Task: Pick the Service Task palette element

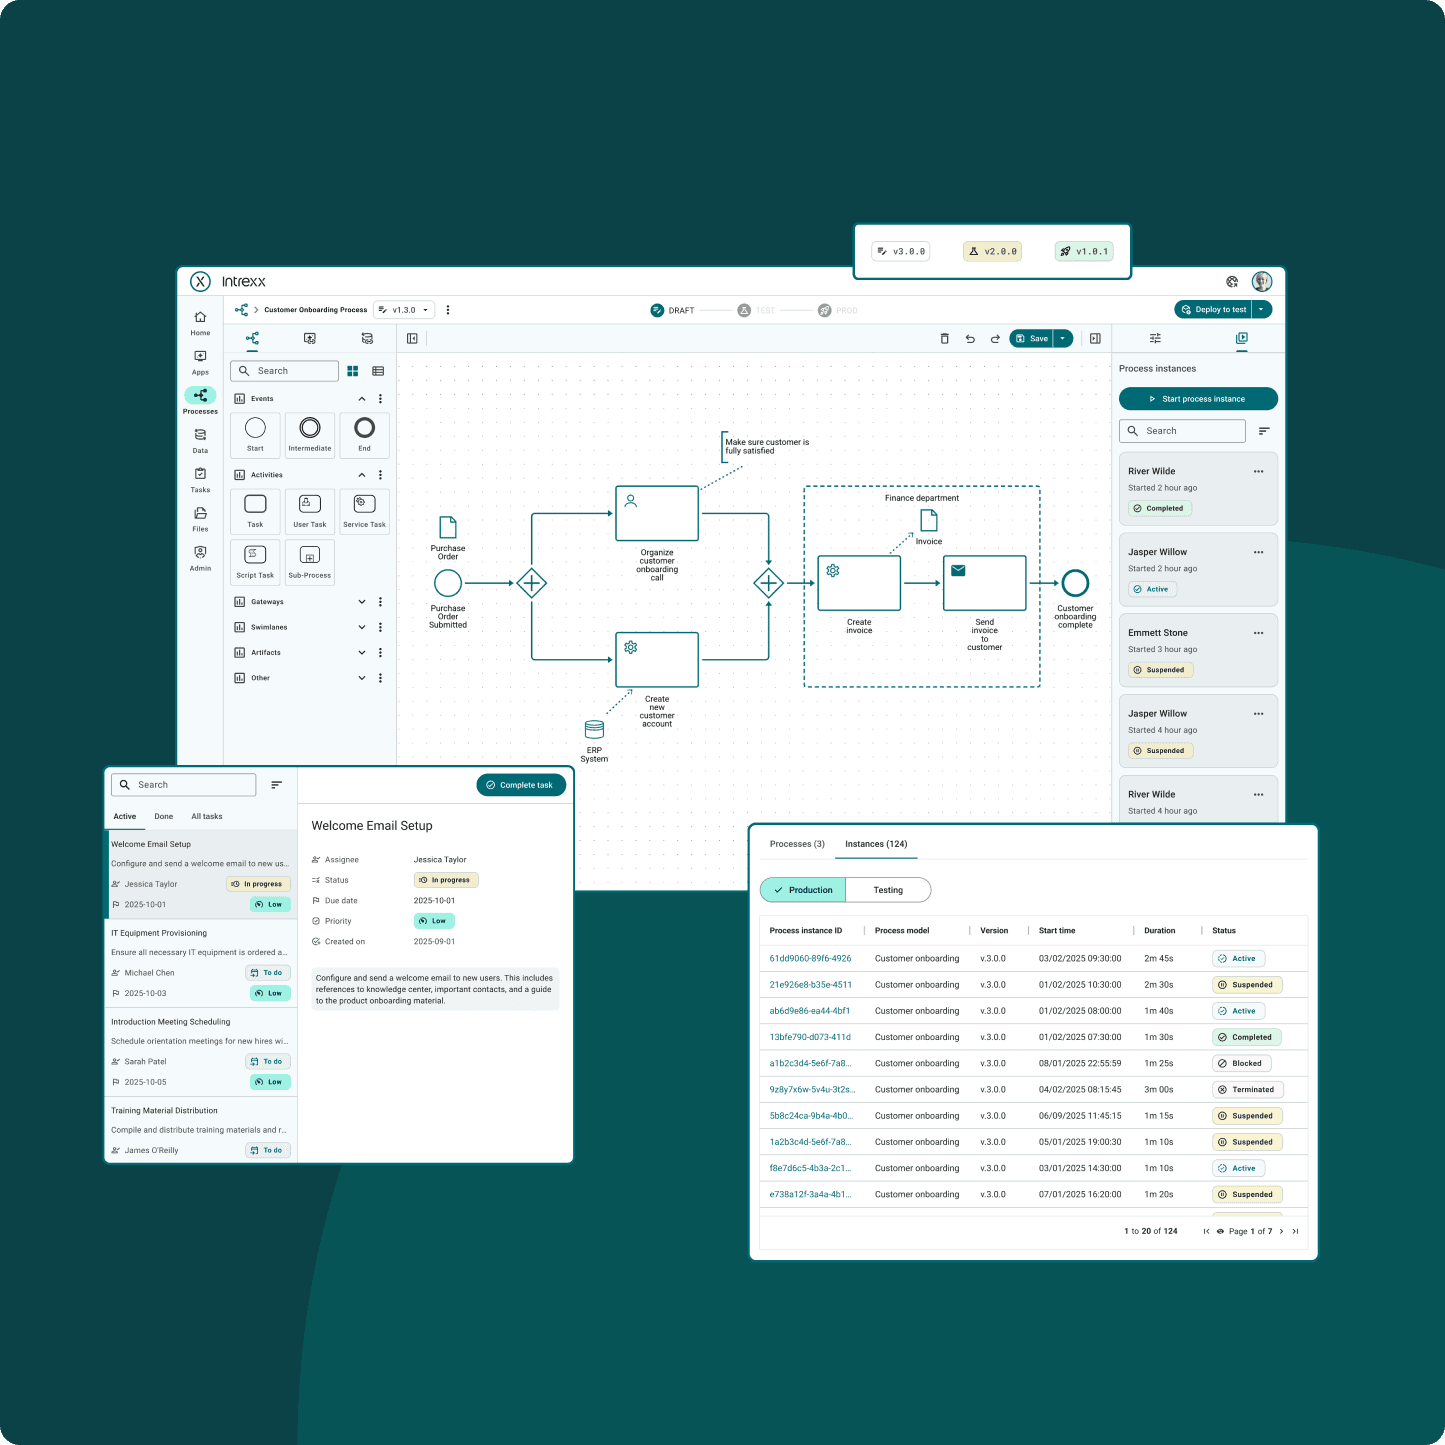Action: point(364,509)
